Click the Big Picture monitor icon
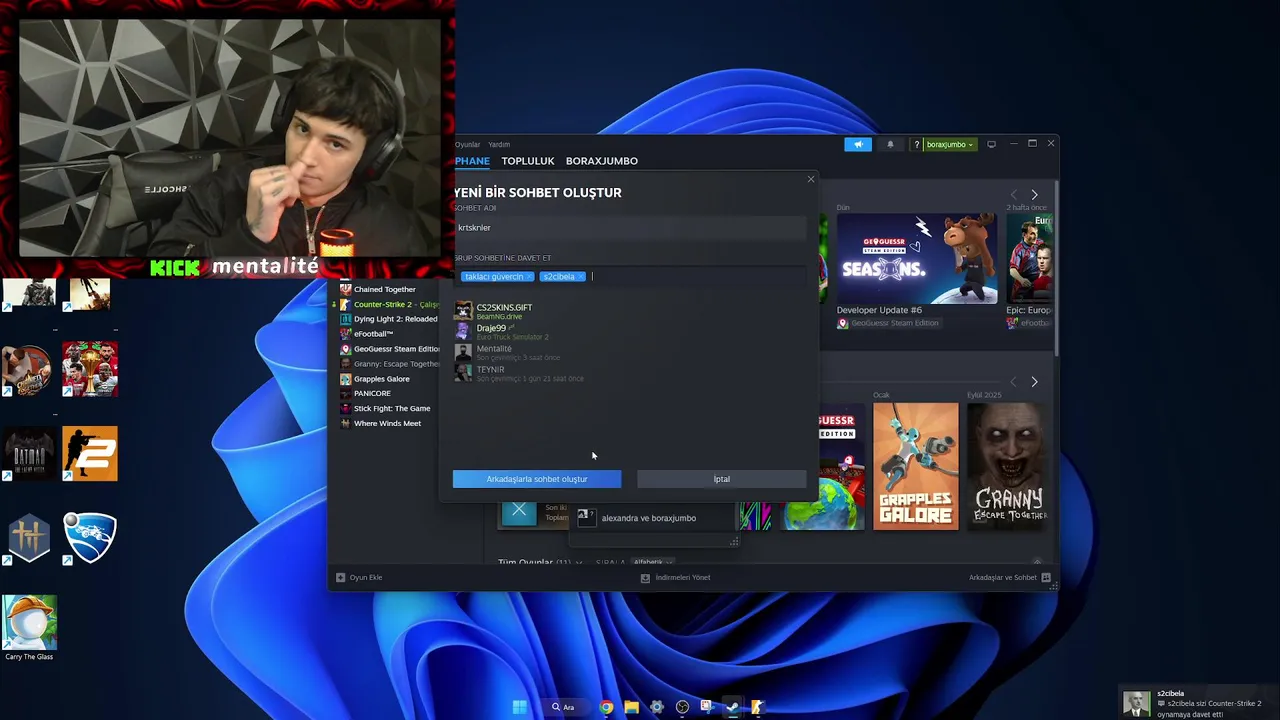 click(991, 144)
